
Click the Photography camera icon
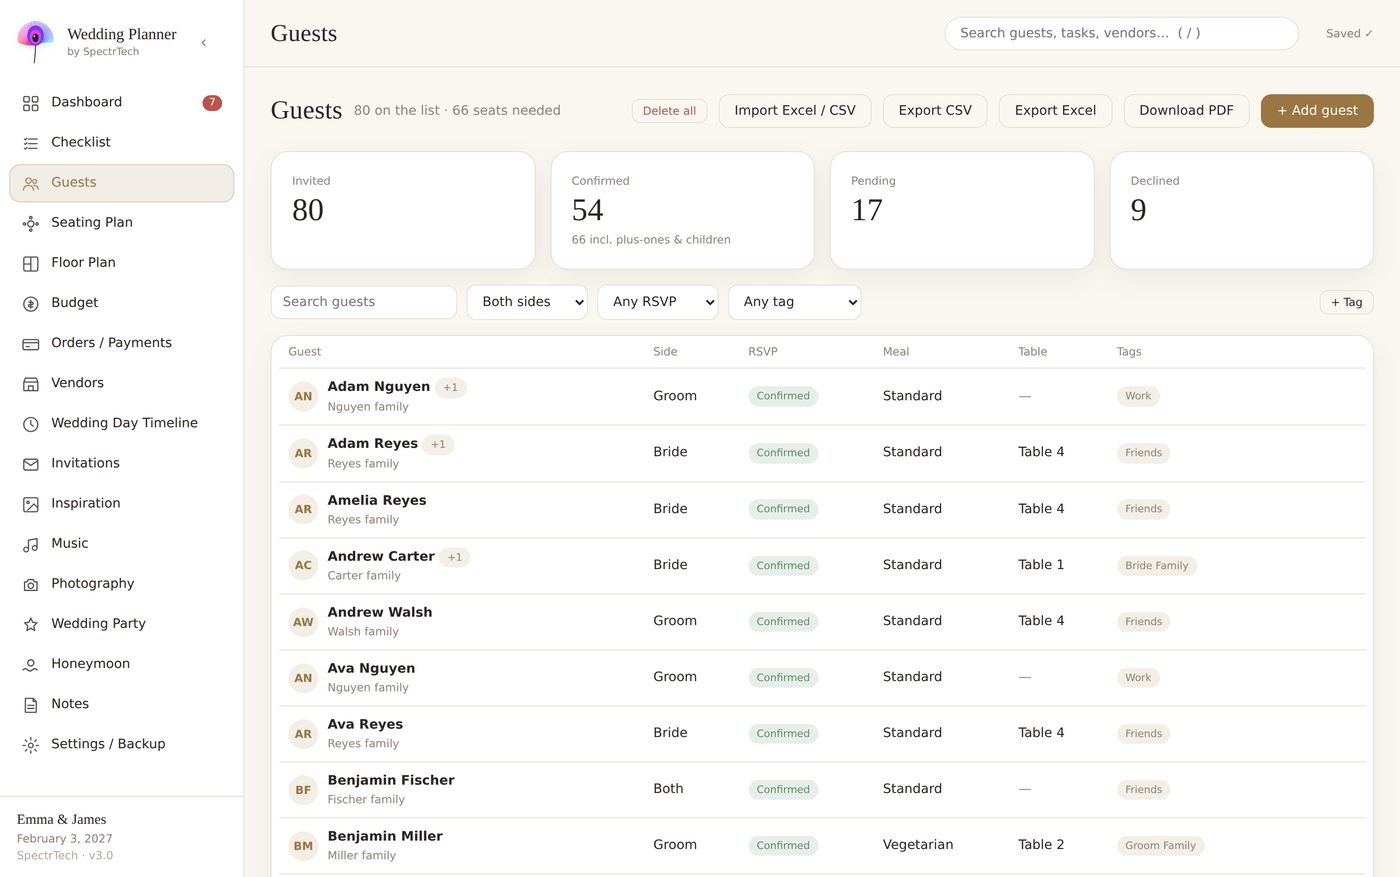tap(31, 584)
